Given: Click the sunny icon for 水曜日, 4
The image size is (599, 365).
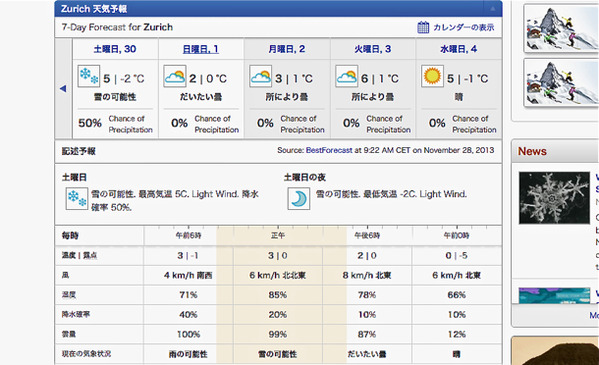Looking at the screenshot, I should 432,76.
